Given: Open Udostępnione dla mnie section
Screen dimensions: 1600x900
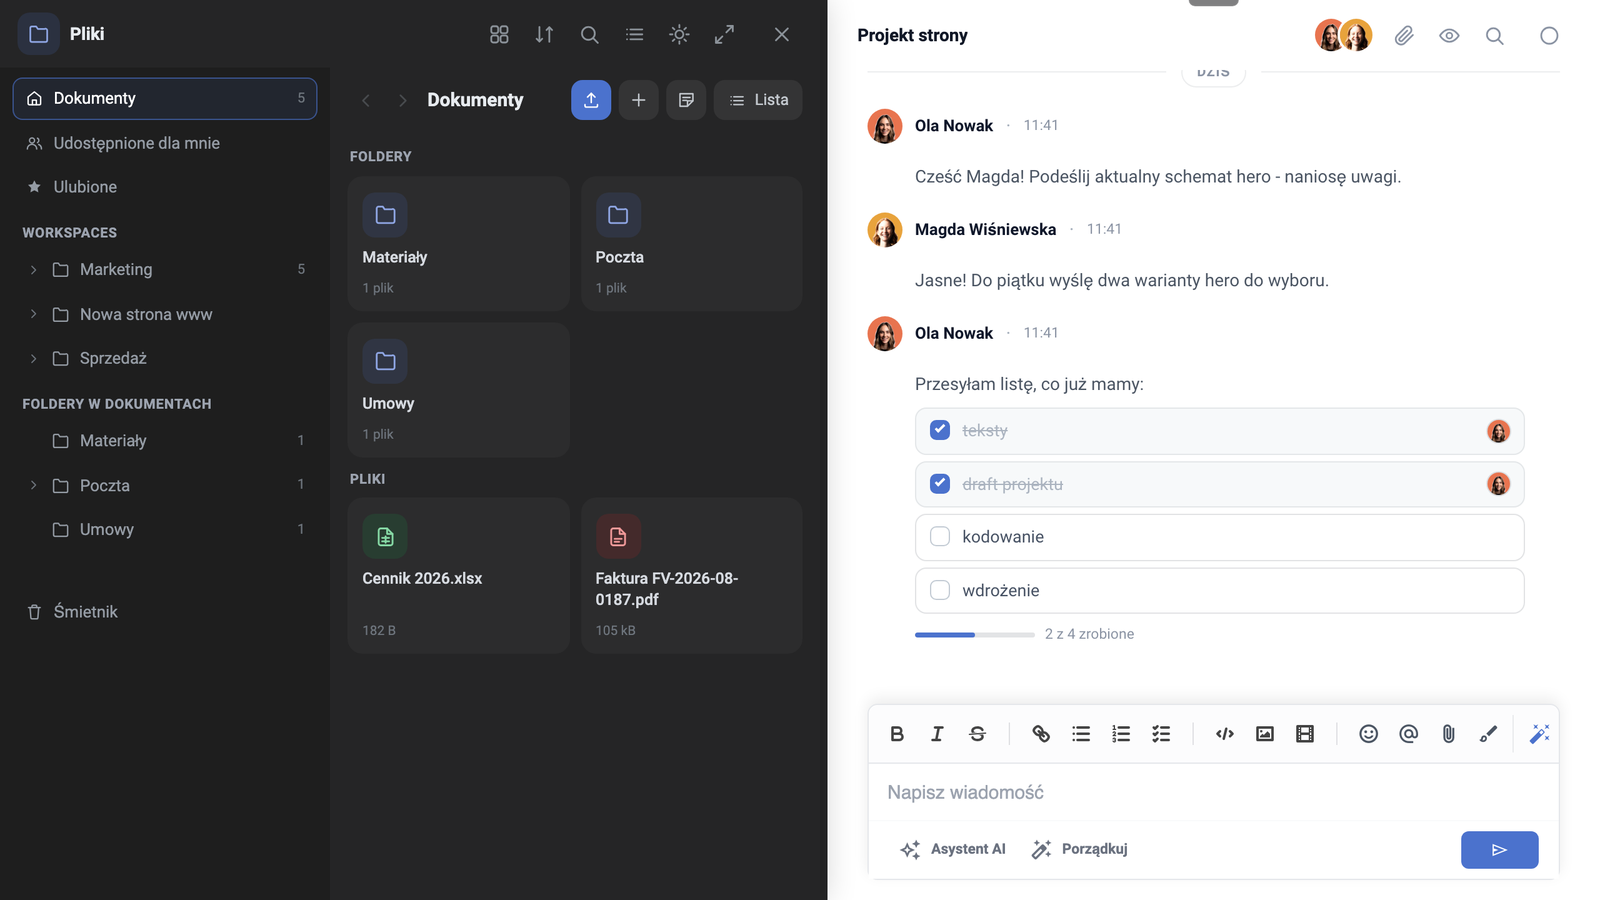Looking at the screenshot, I should point(165,143).
